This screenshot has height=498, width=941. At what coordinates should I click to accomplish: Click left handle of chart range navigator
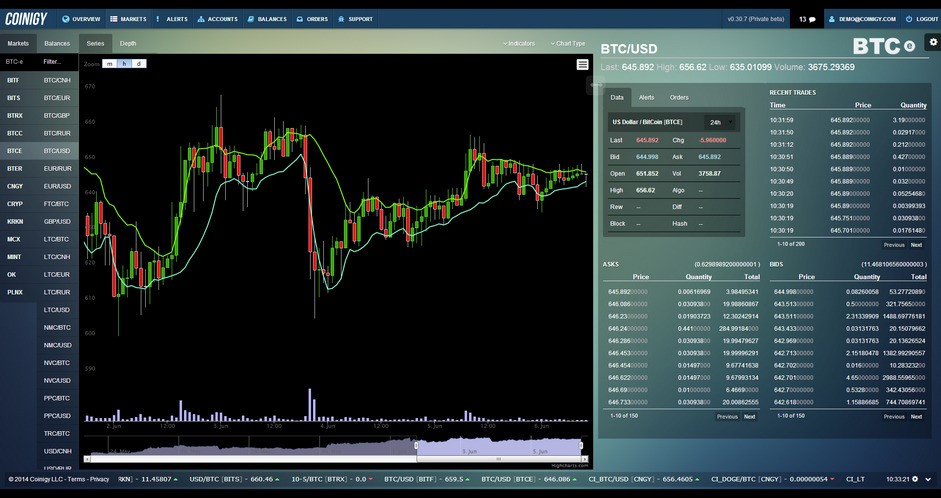[x=416, y=445]
